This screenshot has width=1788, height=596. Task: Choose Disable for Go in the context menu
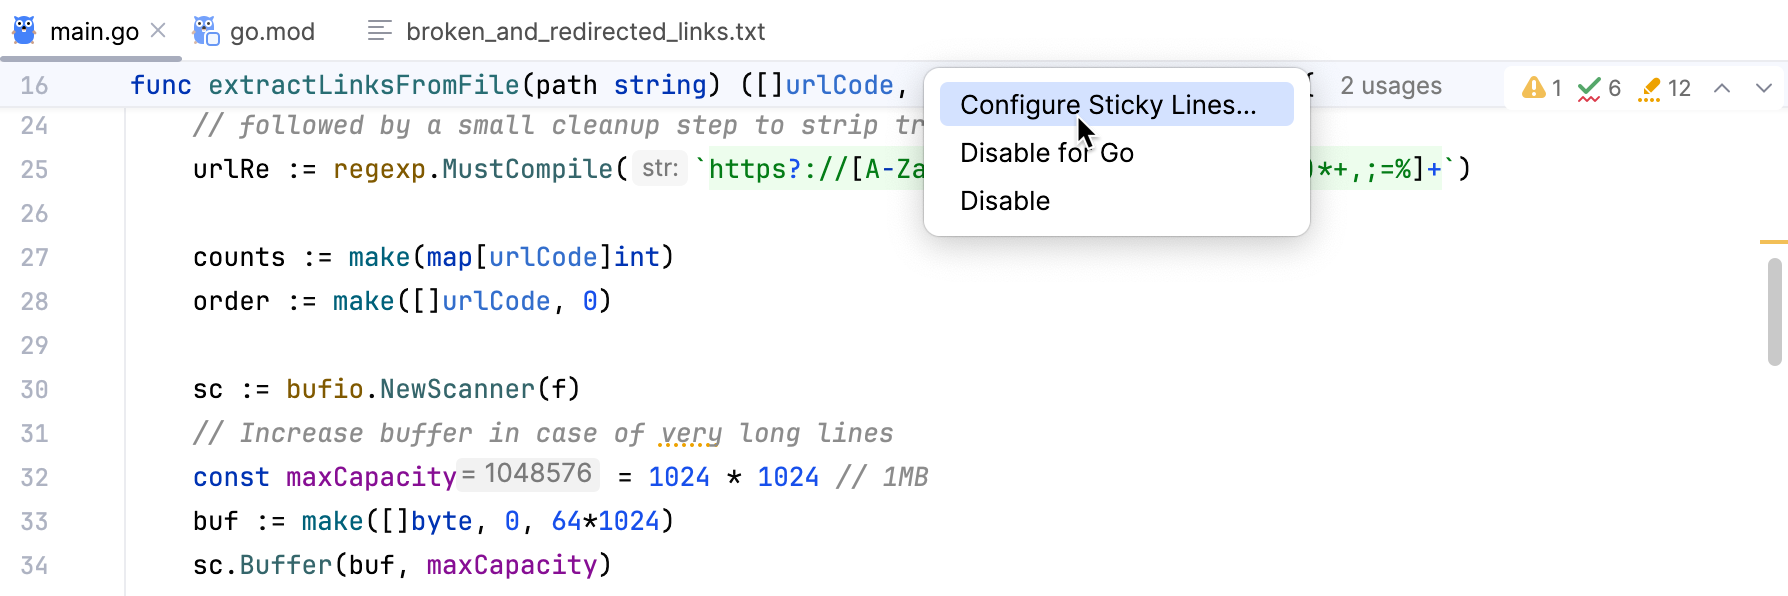[1046, 152]
